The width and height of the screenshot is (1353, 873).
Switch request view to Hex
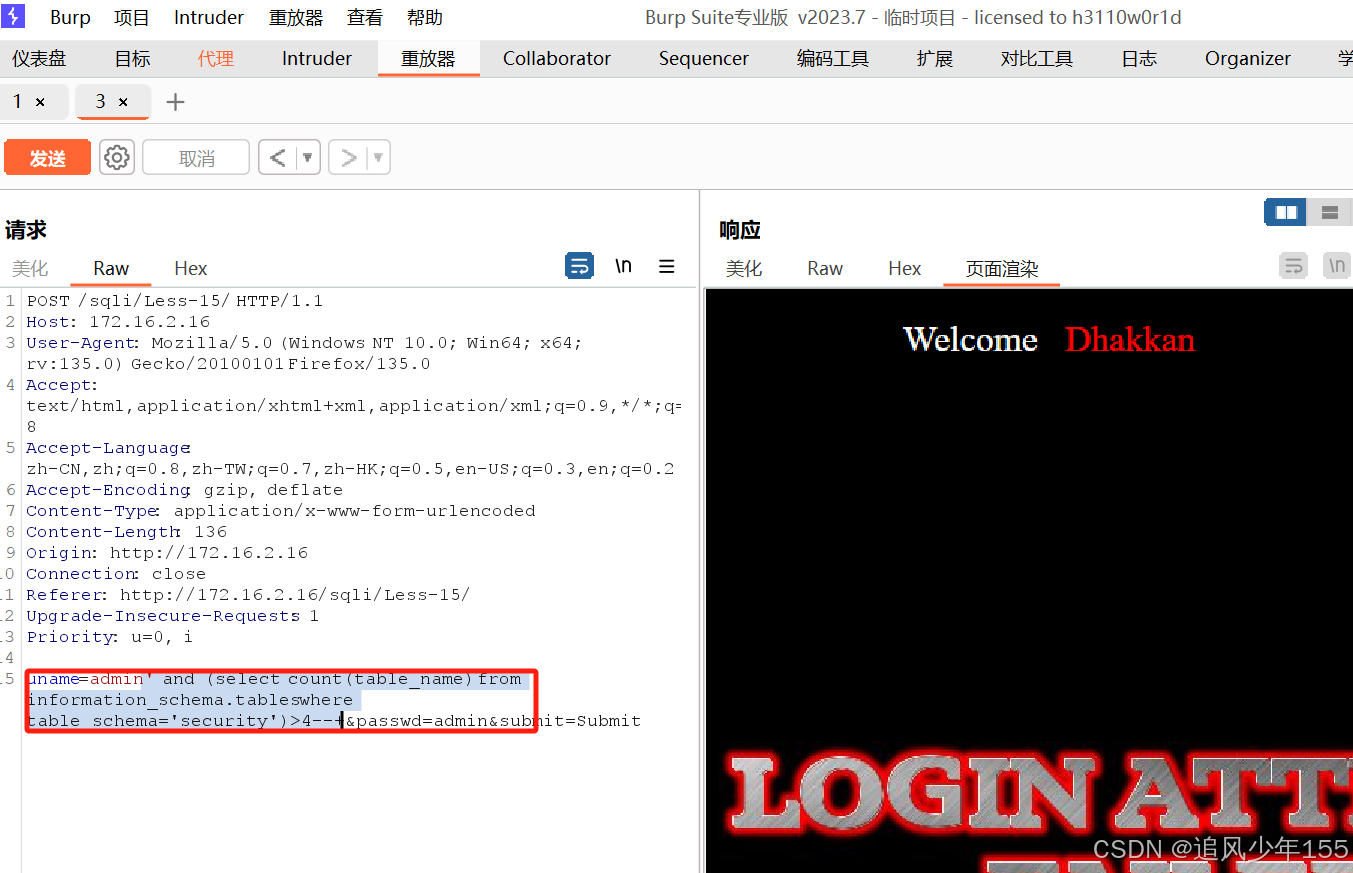[x=190, y=268]
